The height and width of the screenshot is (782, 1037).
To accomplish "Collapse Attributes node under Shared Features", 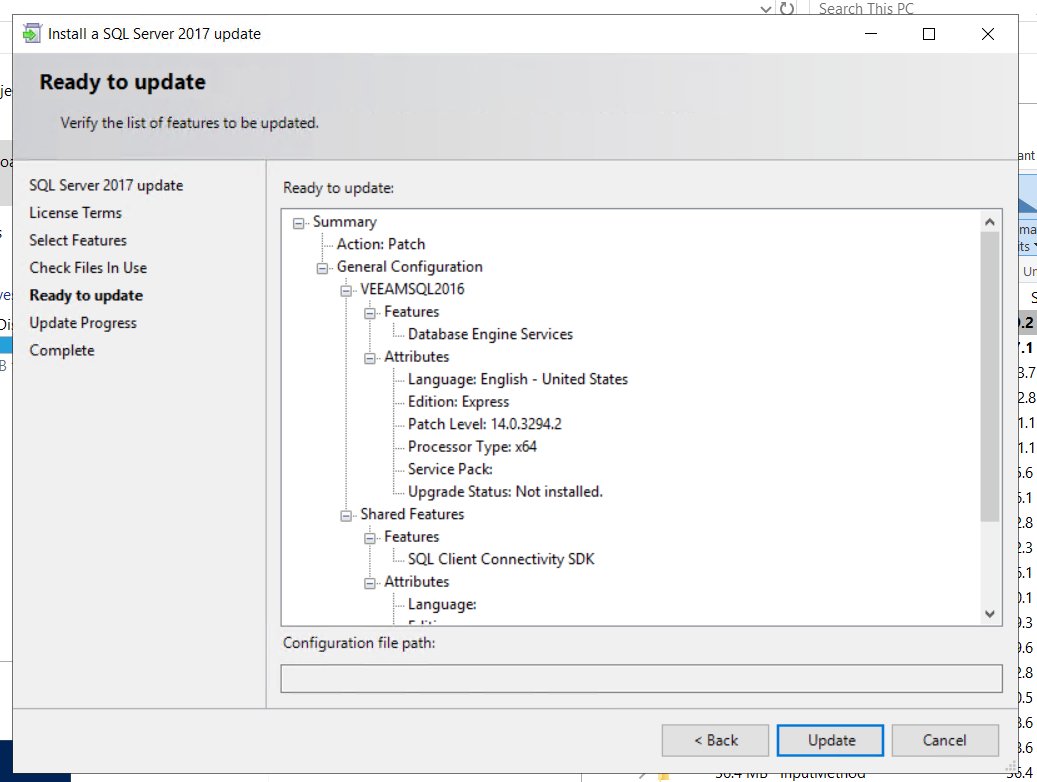I will tap(370, 584).
